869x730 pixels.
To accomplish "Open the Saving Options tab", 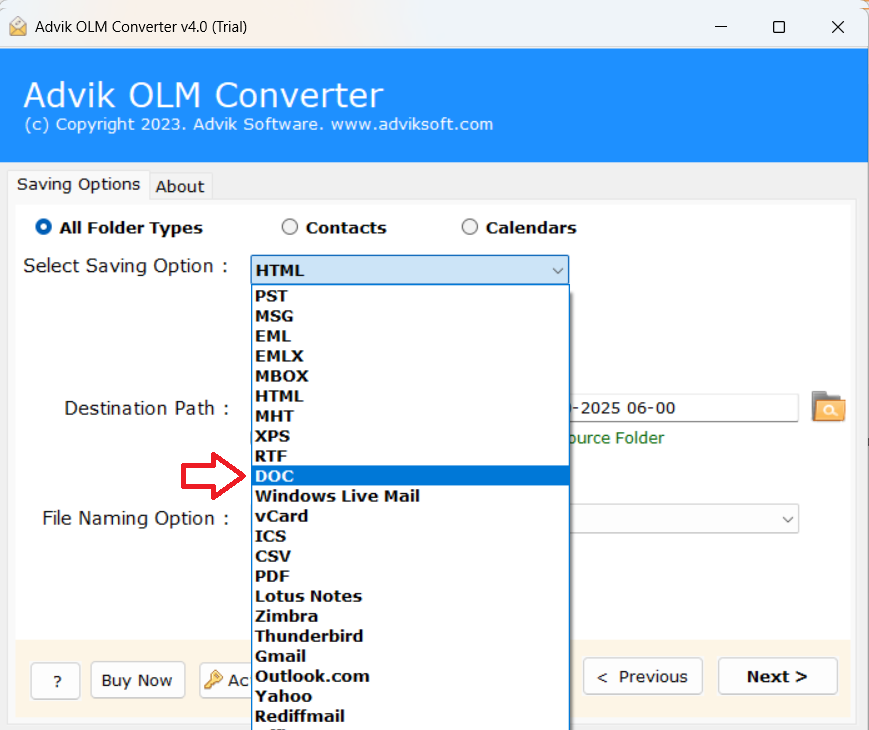I will pos(79,185).
